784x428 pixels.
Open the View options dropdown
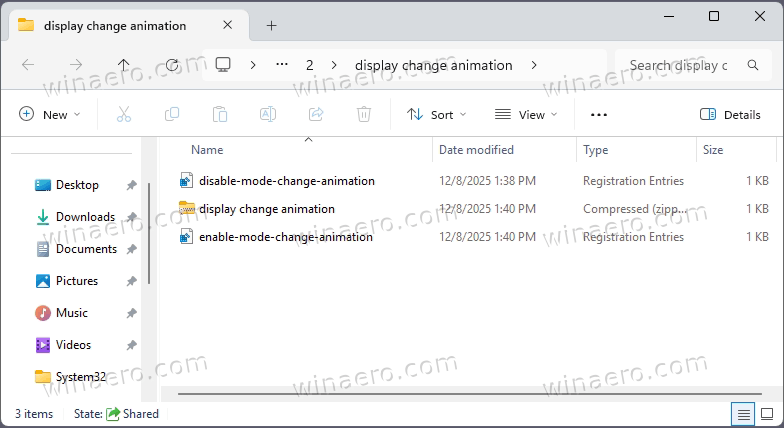[x=526, y=114]
